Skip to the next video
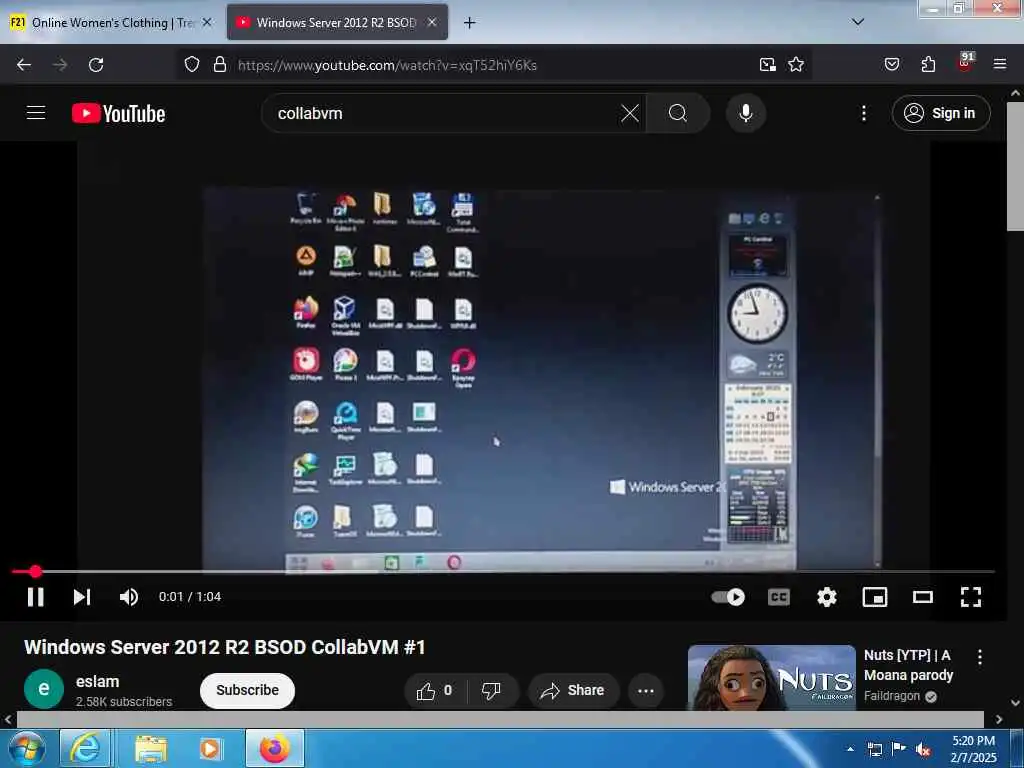 [82, 597]
